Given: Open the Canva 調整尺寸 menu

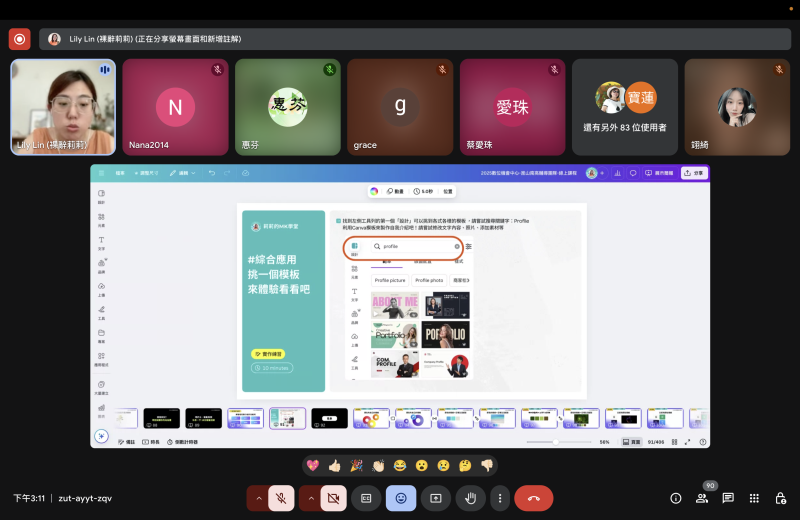Looking at the screenshot, I should pos(146,173).
